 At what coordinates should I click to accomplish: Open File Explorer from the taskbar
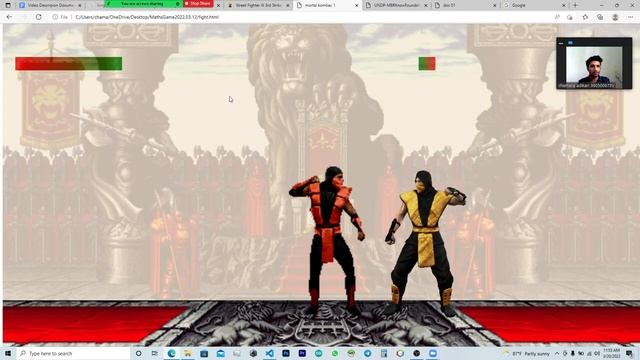(188, 353)
